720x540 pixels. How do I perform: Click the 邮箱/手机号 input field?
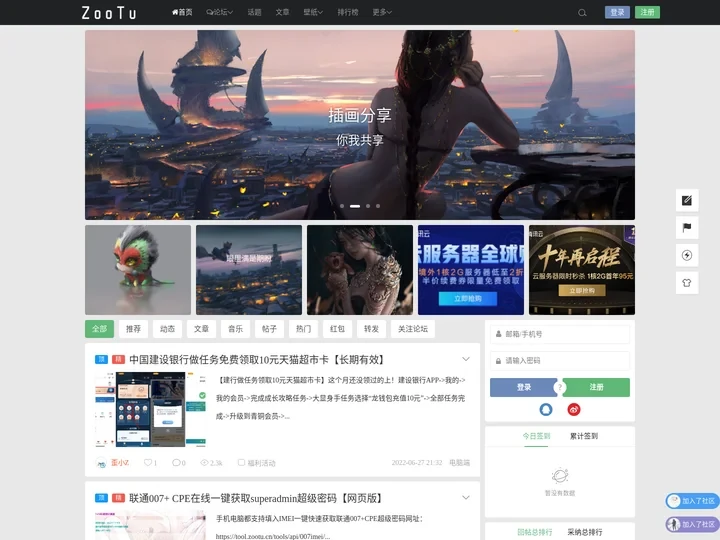[560, 334]
